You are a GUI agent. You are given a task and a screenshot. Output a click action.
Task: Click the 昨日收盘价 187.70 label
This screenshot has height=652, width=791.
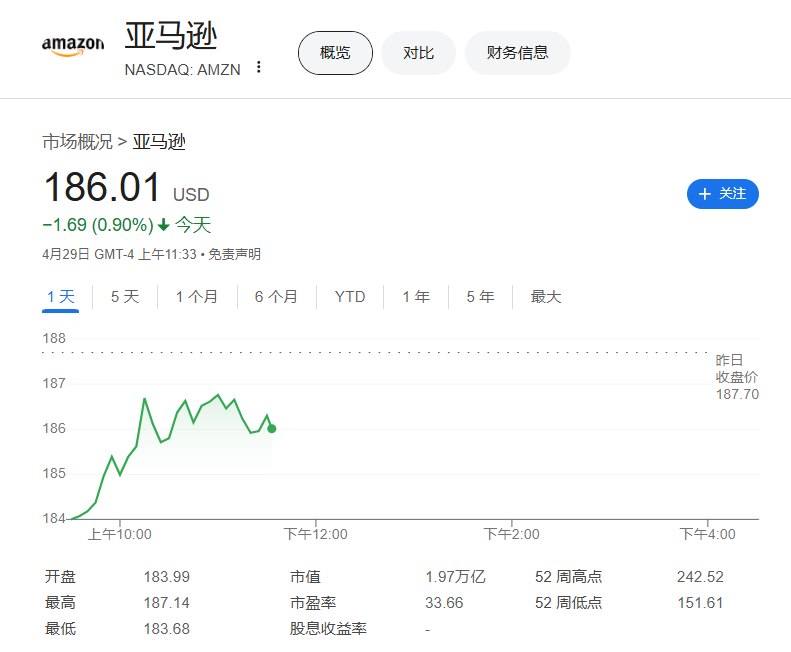click(x=737, y=377)
